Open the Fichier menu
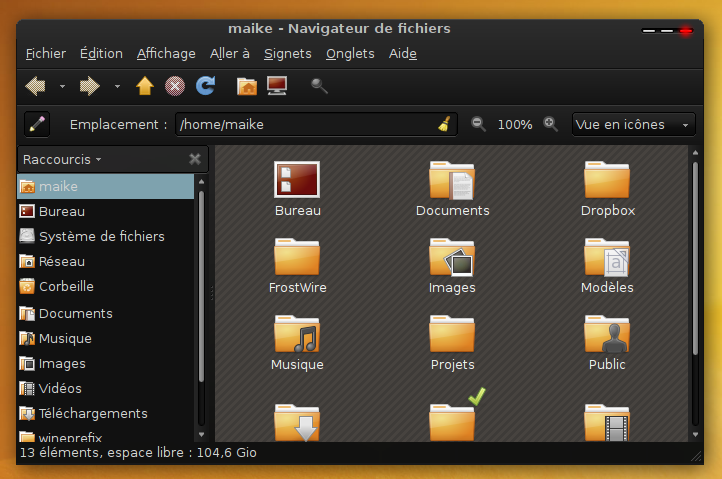Image resolution: width=722 pixels, height=479 pixels. (x=46, y=54)
